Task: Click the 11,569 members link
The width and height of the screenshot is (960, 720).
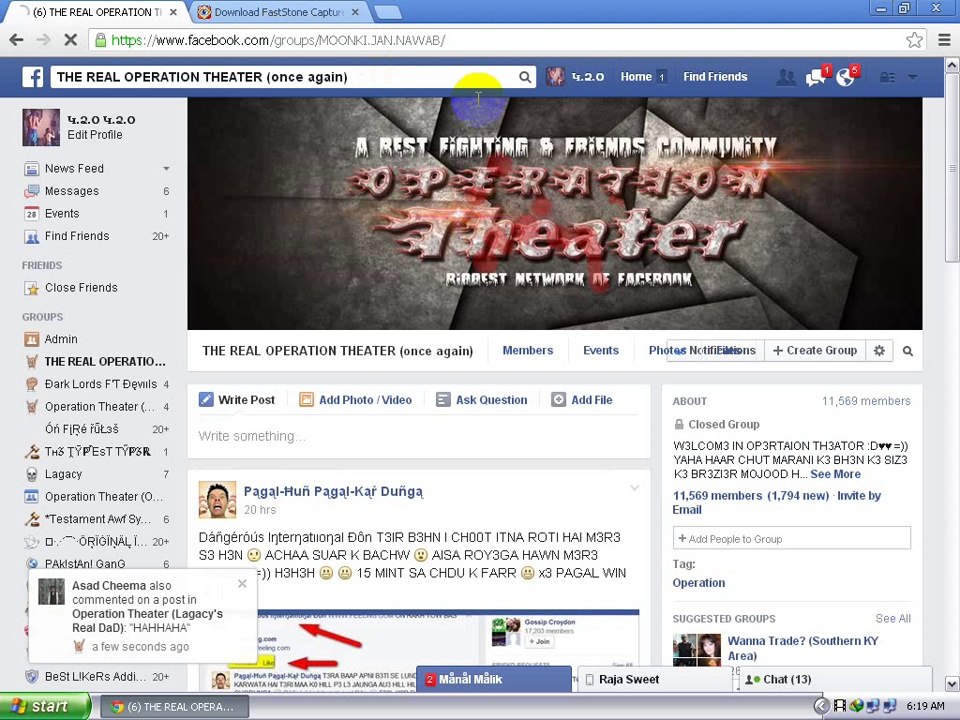Action: click(x=717, y=496)
